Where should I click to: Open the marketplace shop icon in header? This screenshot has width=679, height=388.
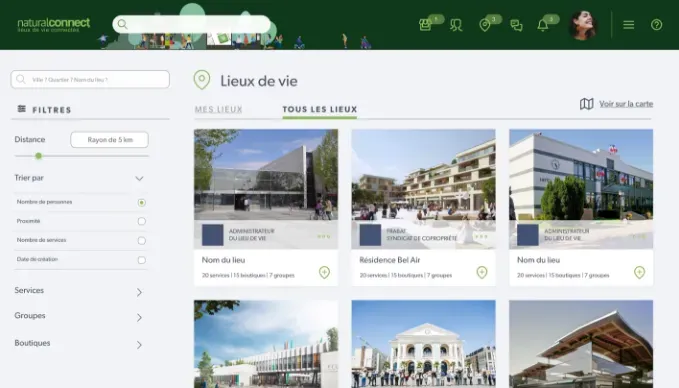tap(425, 25)
